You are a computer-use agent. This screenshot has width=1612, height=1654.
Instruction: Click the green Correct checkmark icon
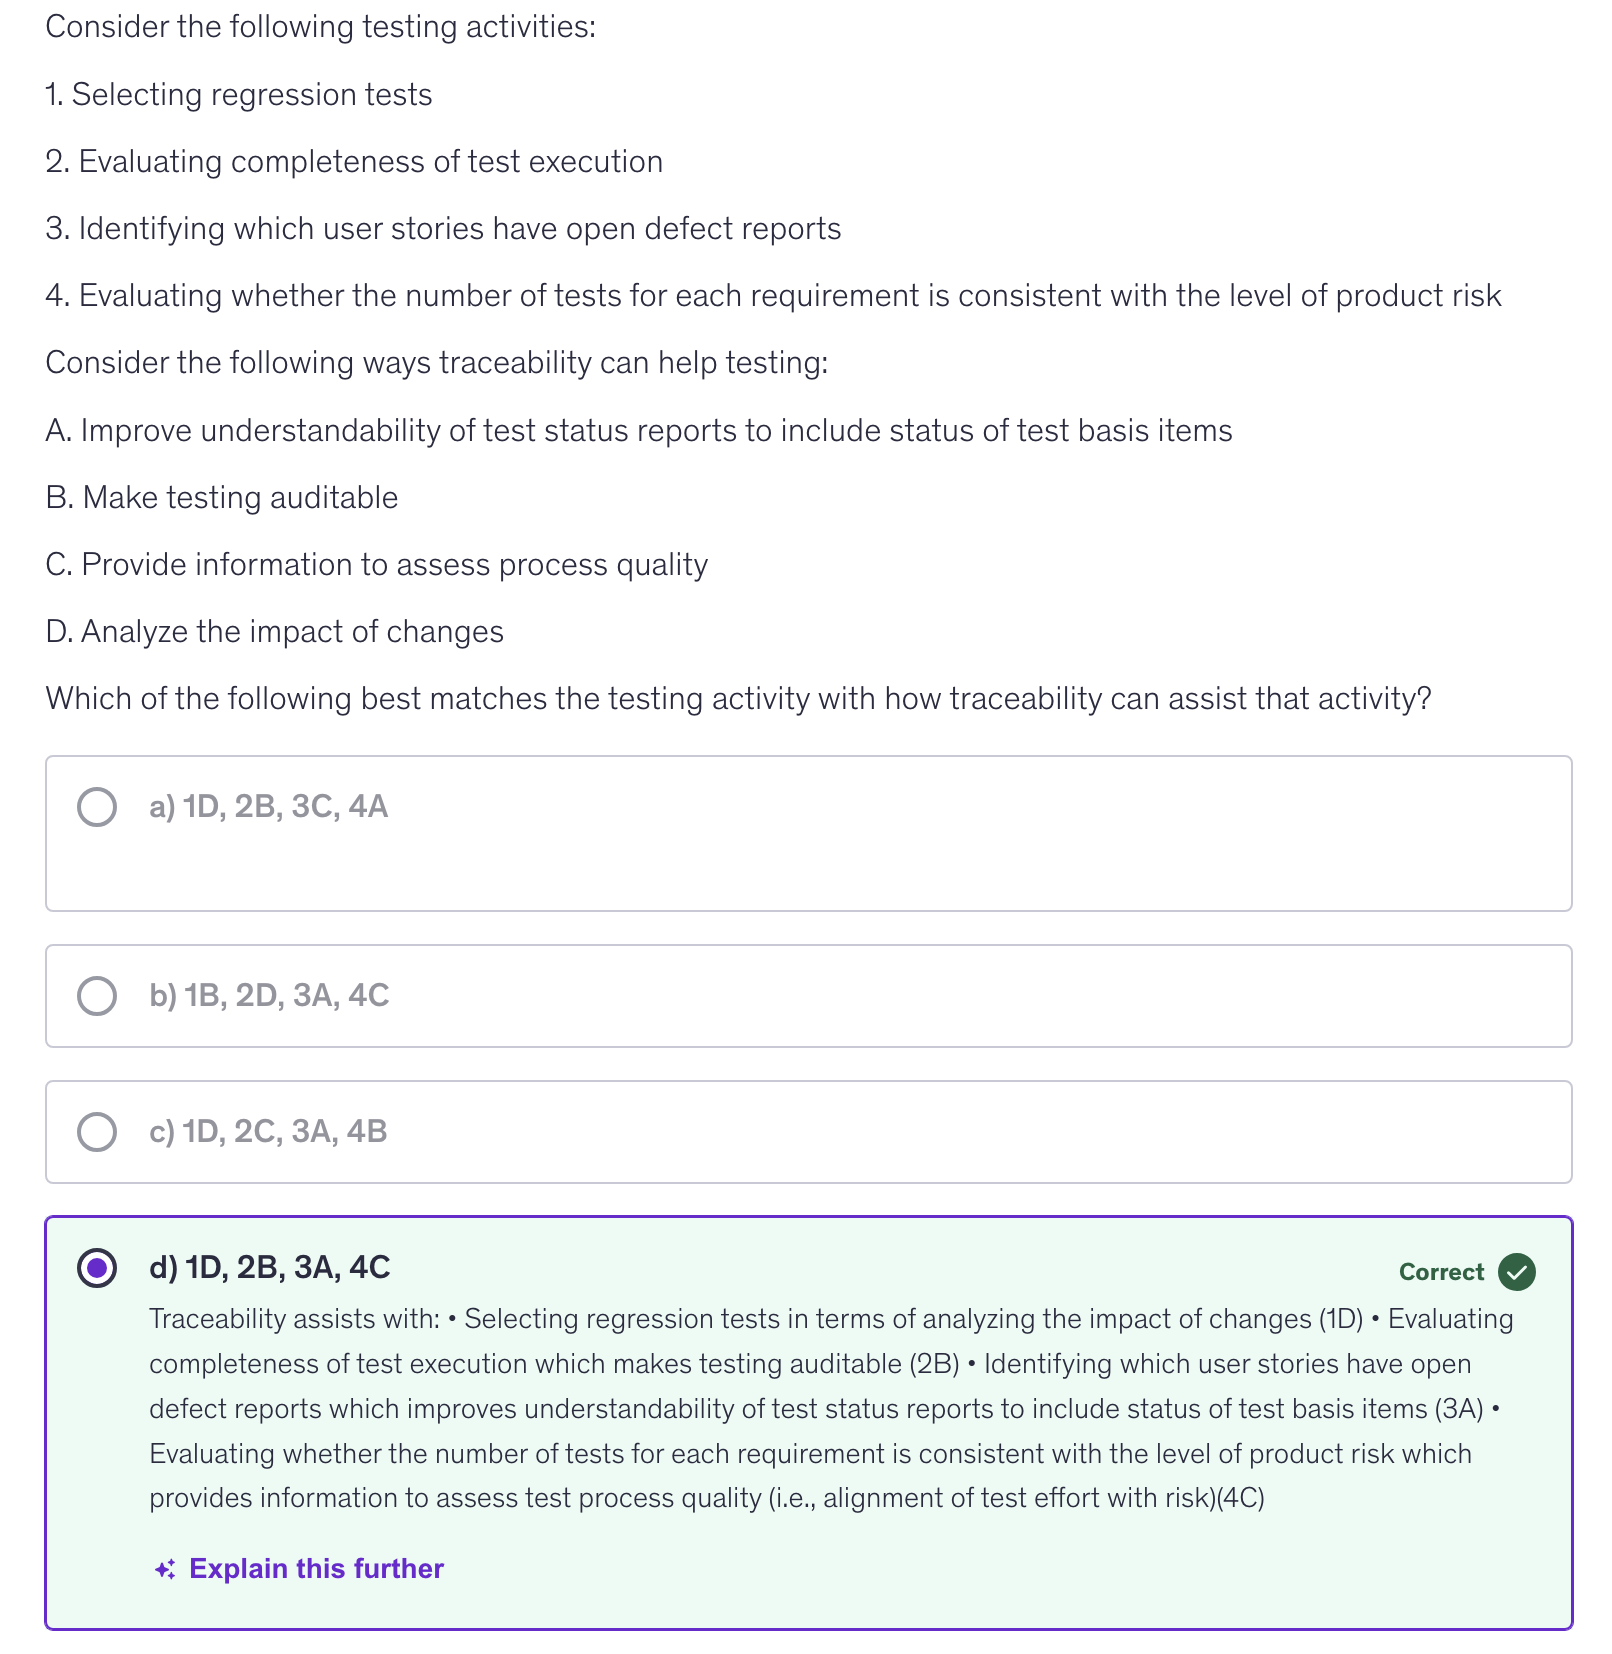tap(1516, 1272)
